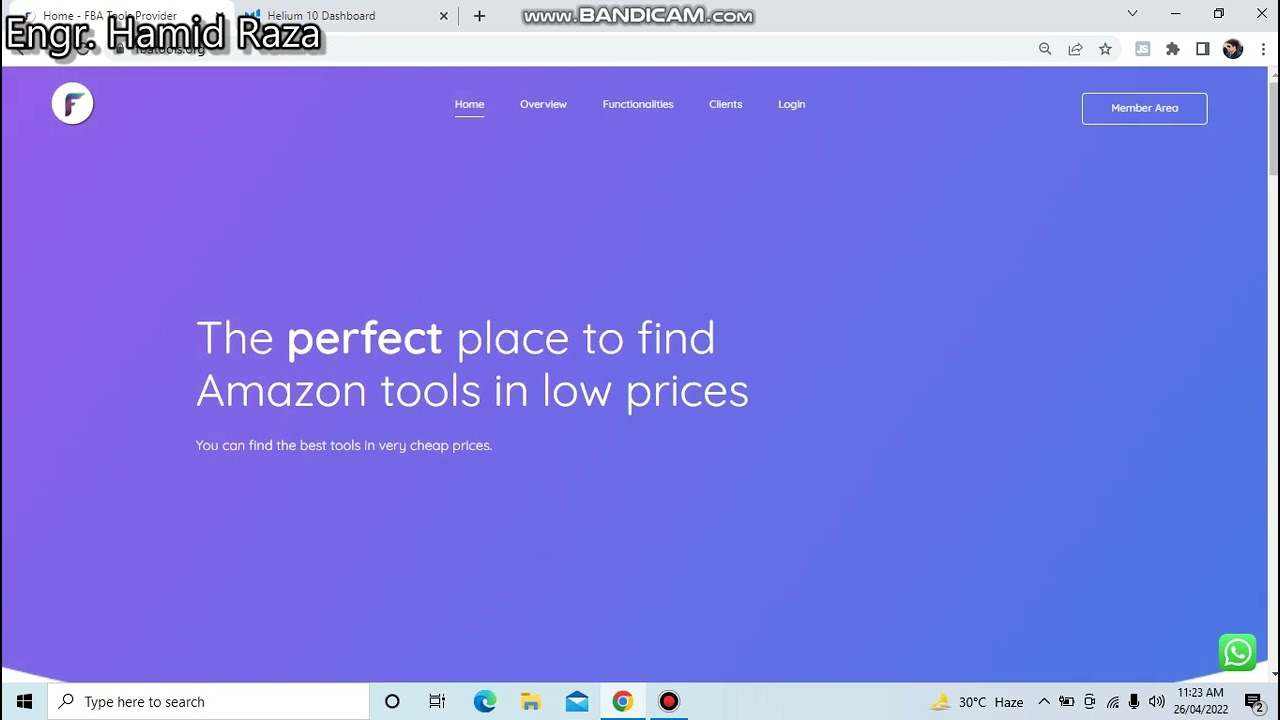Viewport: 1280px width, 720px height.
Task: Open Cortana circle in taskbar
Action: click(392, 702)
